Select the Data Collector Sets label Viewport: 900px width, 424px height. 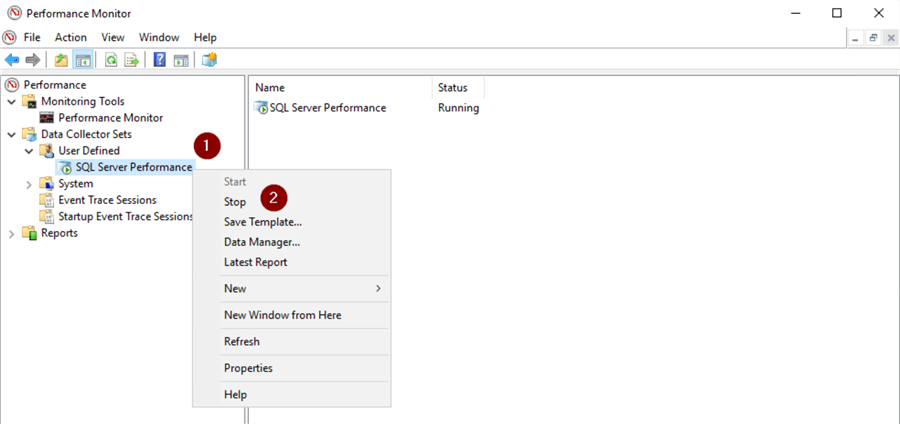pos(86,134)
